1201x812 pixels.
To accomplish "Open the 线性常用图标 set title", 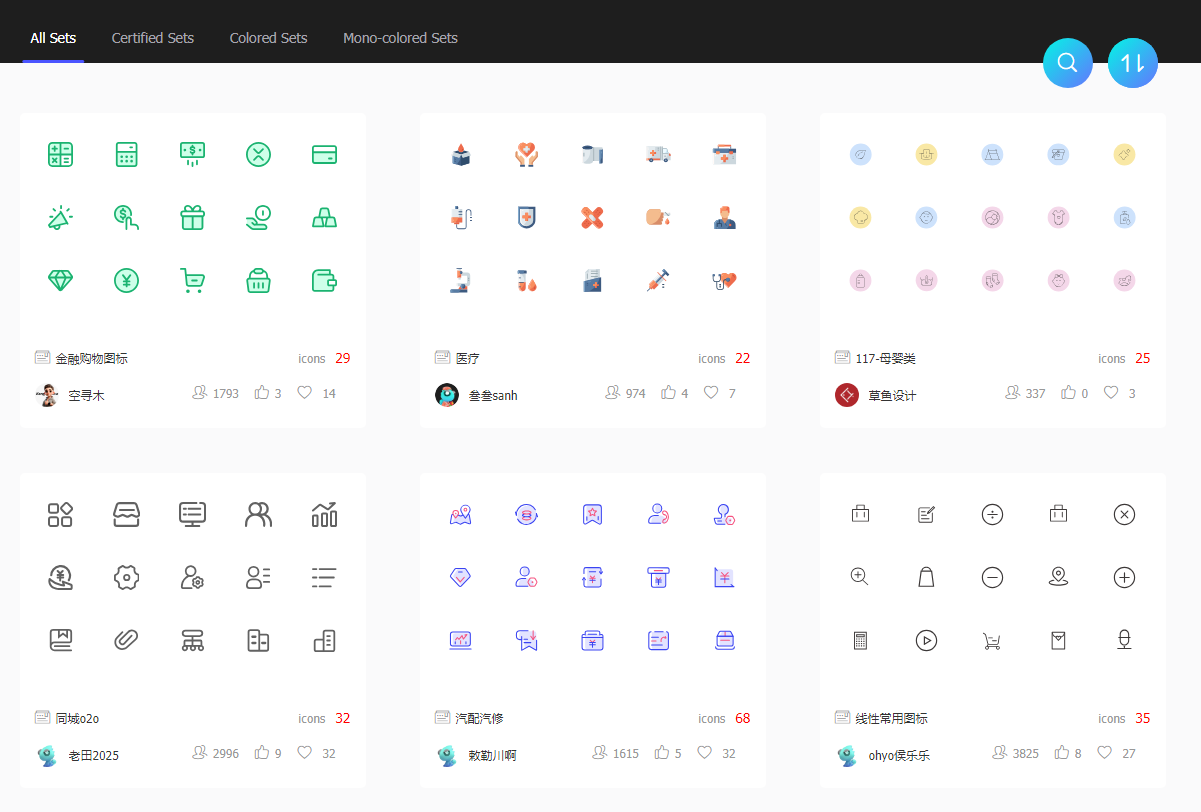I will 892,718.
